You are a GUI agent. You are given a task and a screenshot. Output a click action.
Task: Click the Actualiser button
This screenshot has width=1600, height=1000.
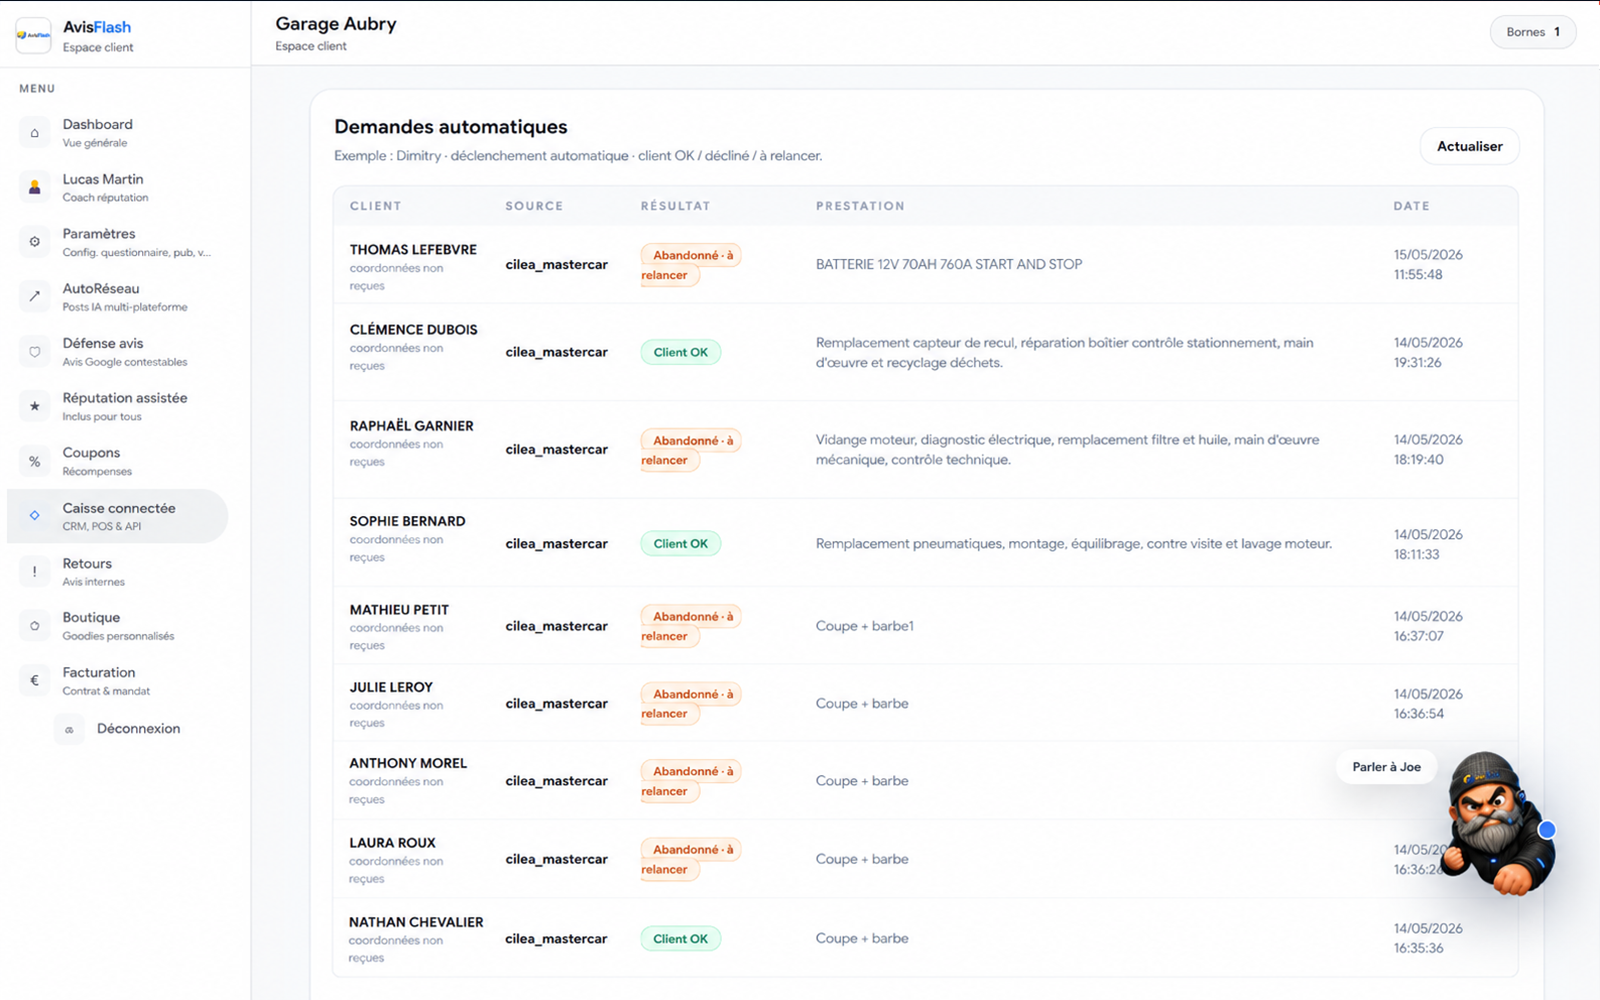coord(1469,146)
